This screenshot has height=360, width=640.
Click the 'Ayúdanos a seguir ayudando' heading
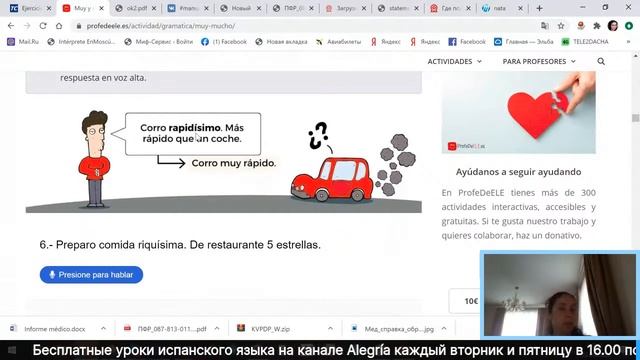pyautogui.click(x=518, y=172)
